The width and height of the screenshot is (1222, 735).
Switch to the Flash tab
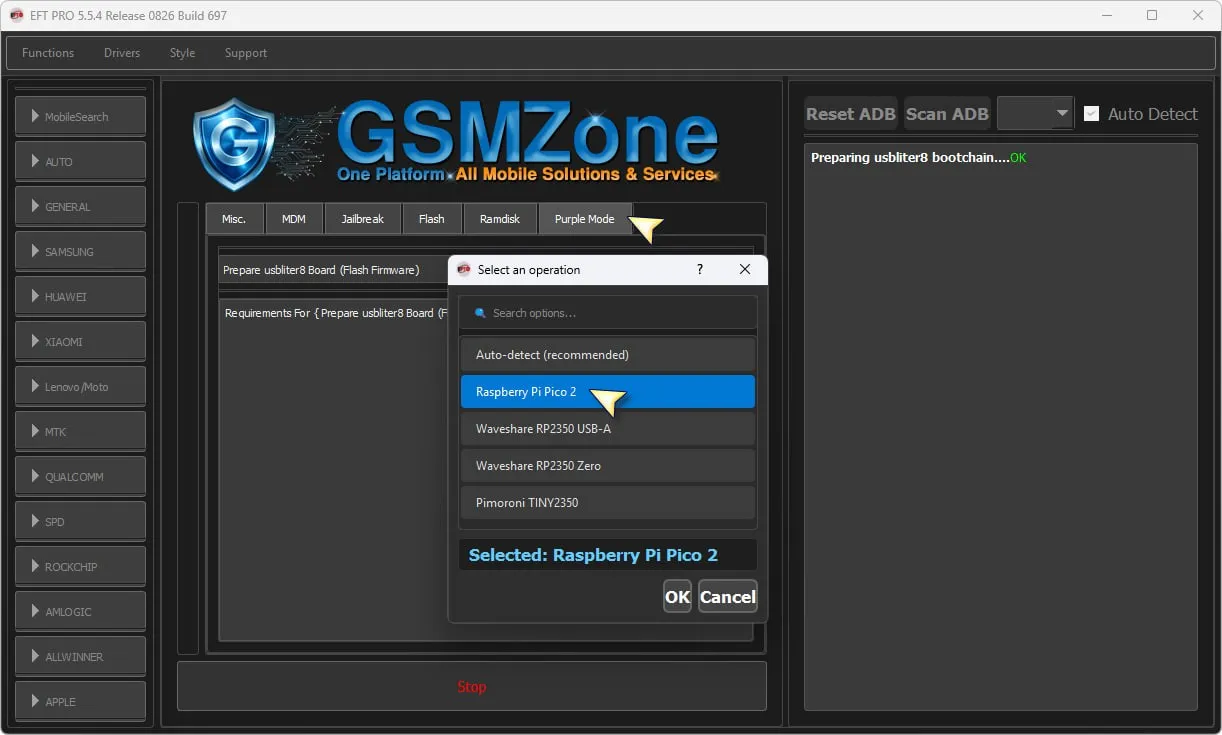[x=432, y=219]
